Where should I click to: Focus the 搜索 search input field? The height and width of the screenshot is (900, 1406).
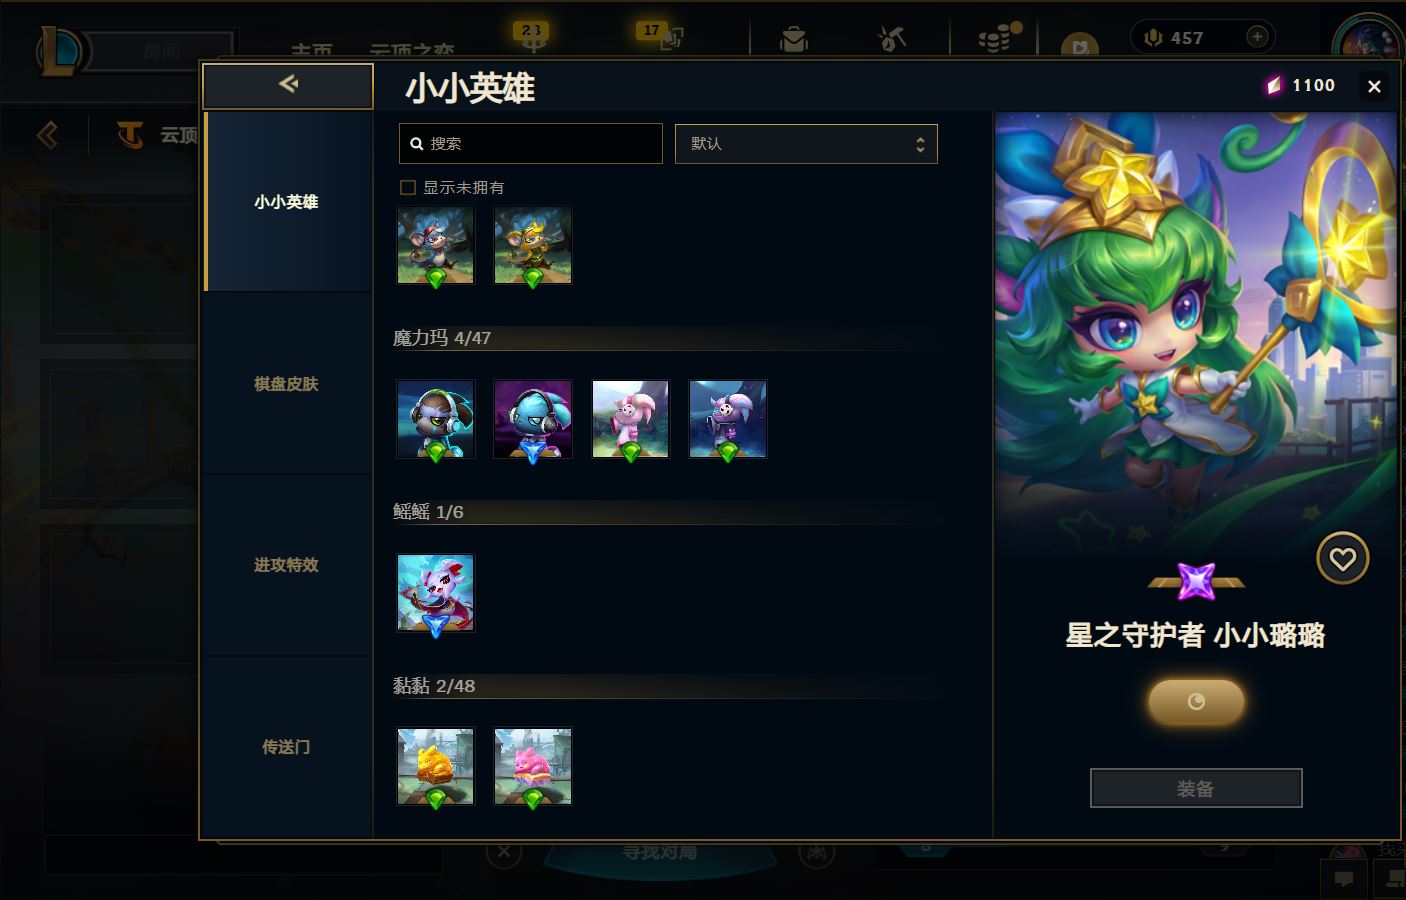[x=531, y=144]
